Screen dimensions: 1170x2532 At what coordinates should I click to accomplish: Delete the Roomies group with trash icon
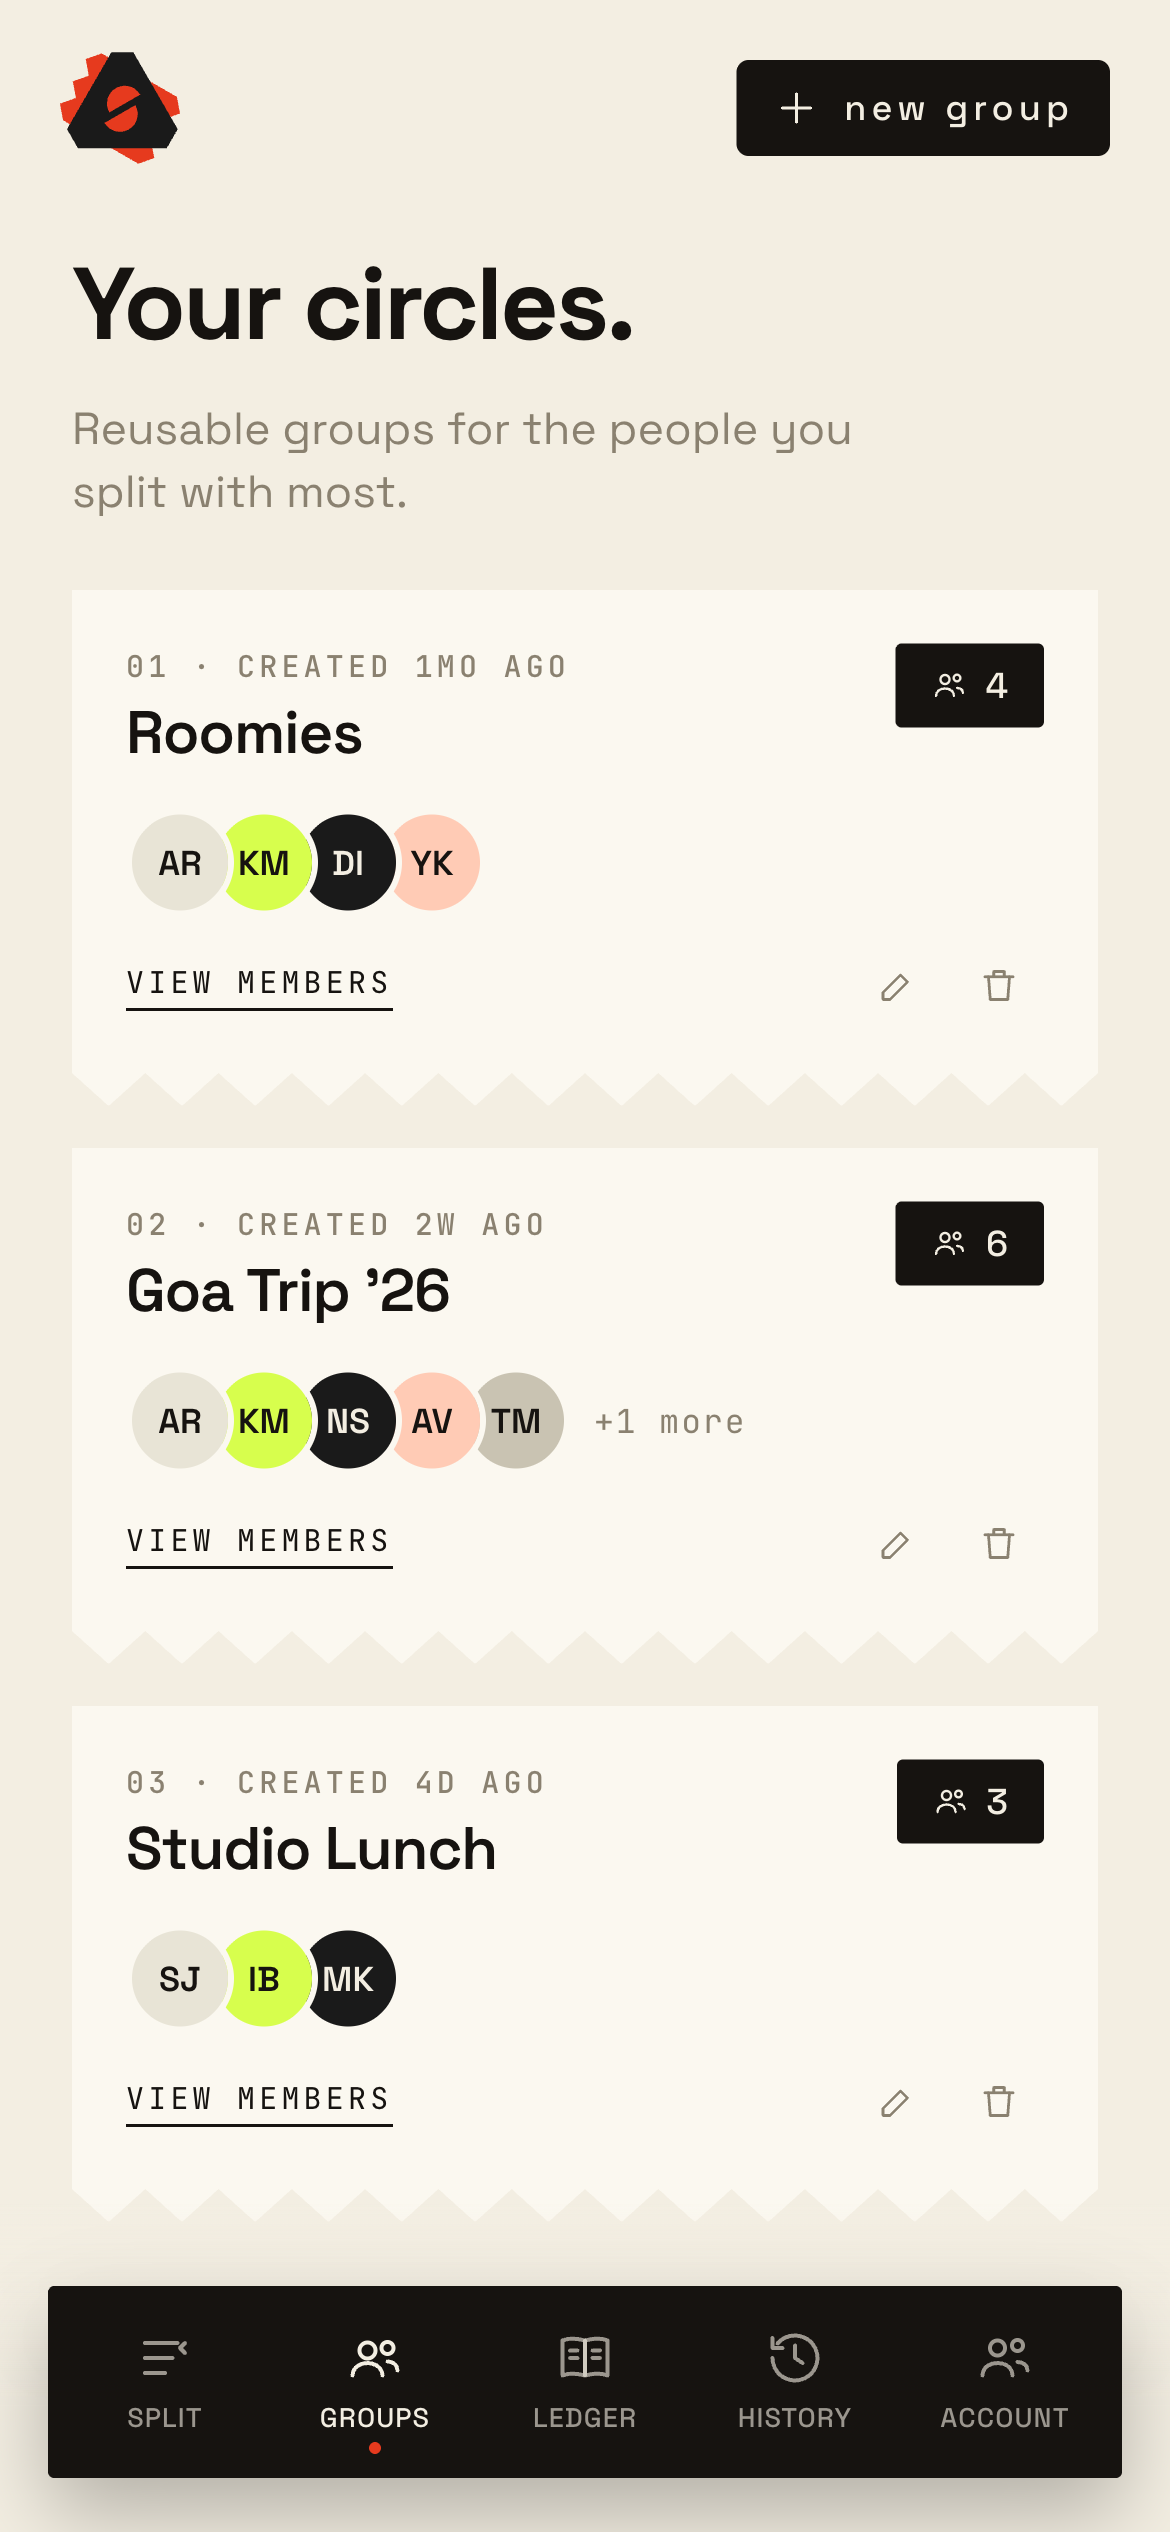pos(998,986)
